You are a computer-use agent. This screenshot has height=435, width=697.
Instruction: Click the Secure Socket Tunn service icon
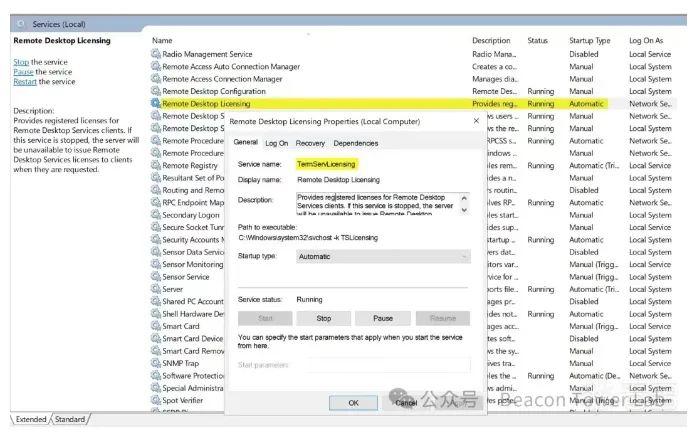click(x=156, y=227)
